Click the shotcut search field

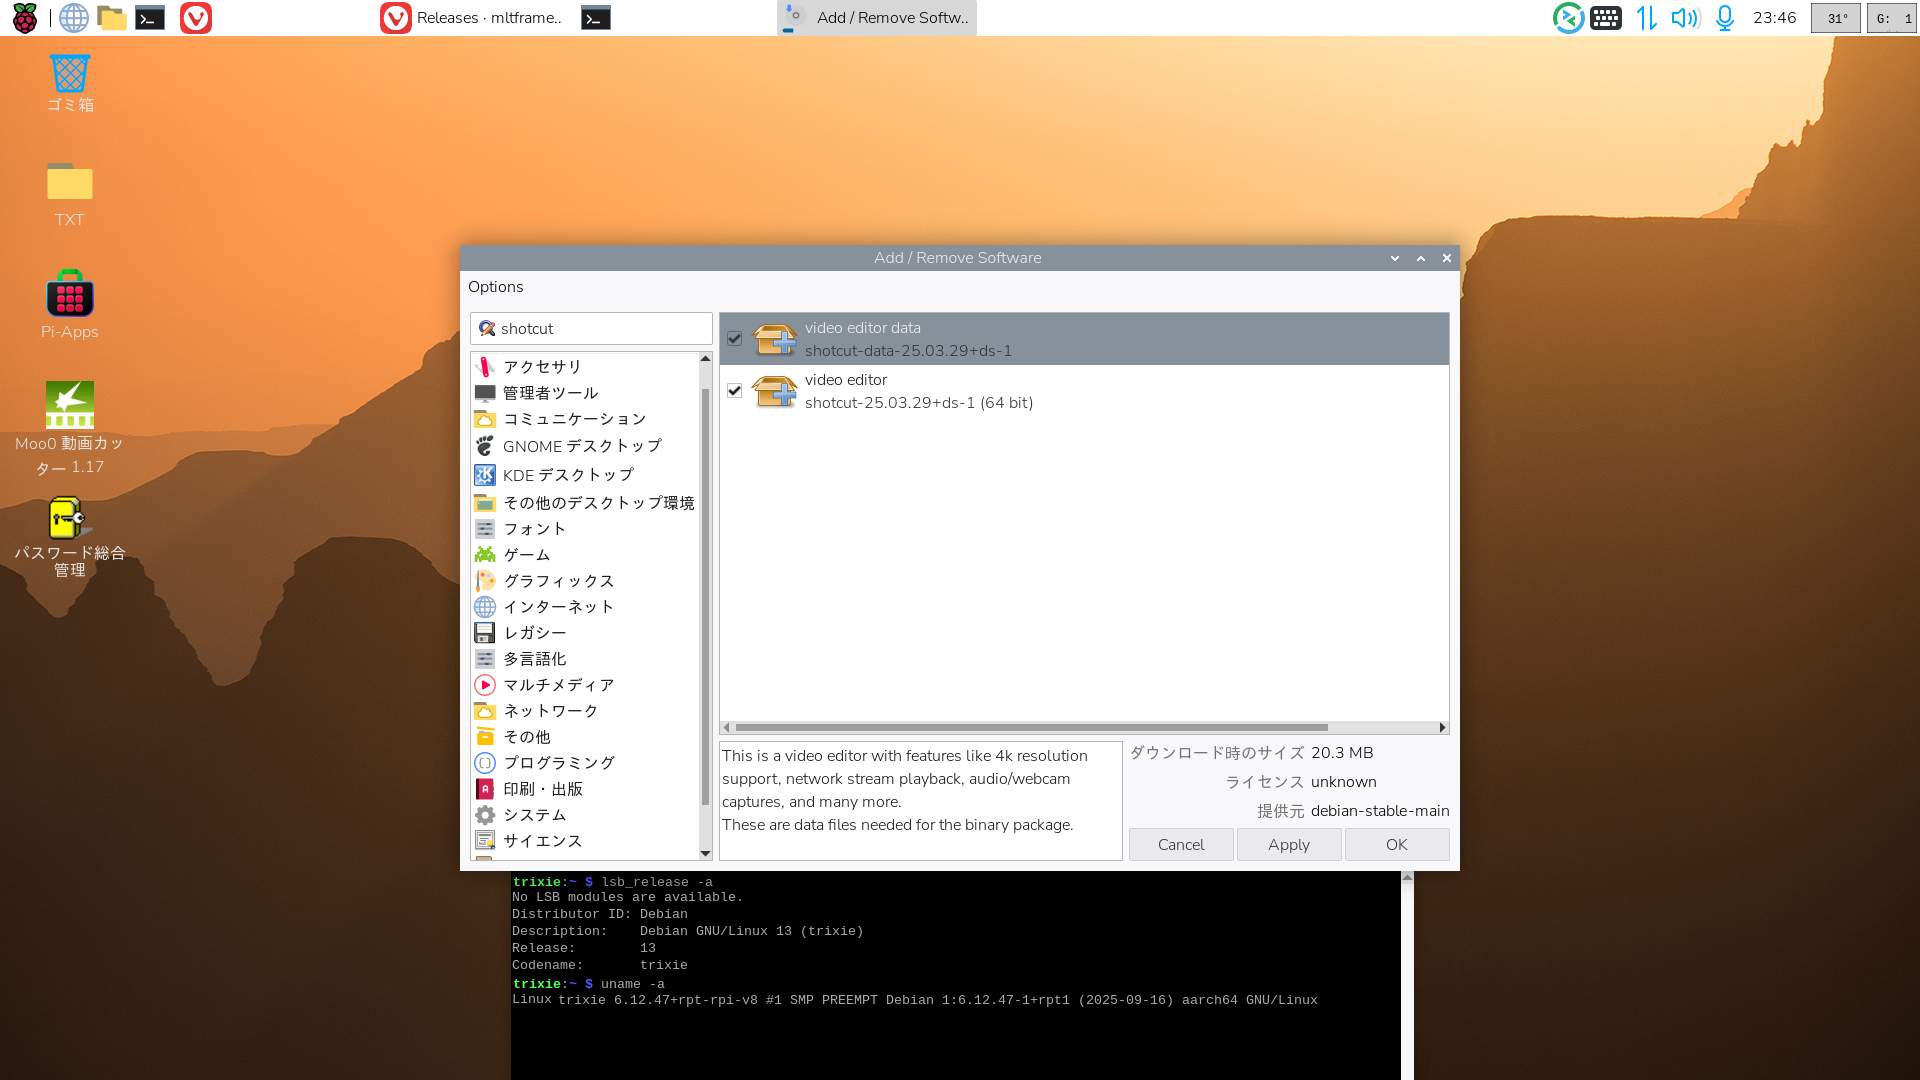click(600, 329)
